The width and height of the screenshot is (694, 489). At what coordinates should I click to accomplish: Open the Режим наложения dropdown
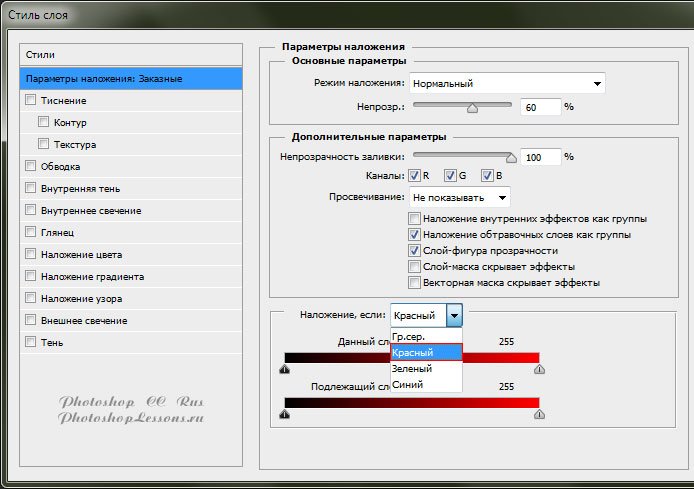[507, 83]
